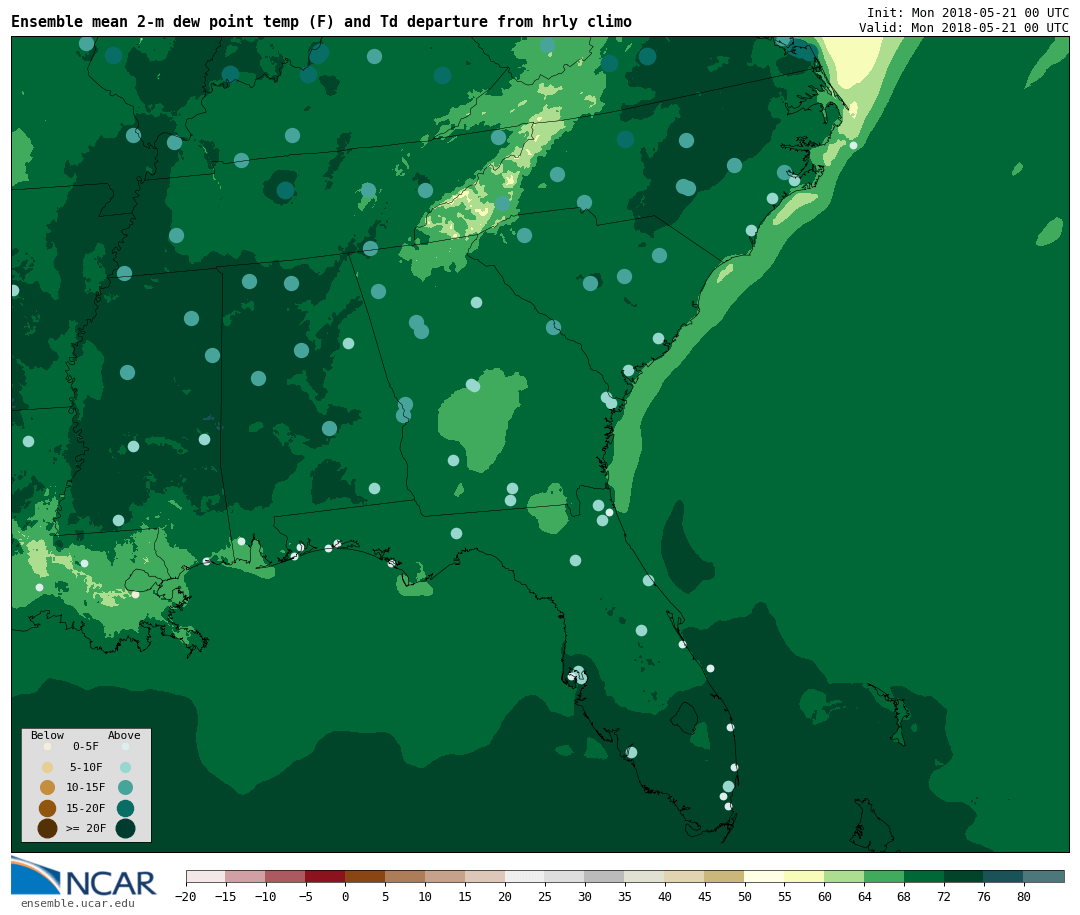This screenshot has width=1080, height=915.
Task: Click the '15-20F' legend label
Action: click(x=86, y=808)
